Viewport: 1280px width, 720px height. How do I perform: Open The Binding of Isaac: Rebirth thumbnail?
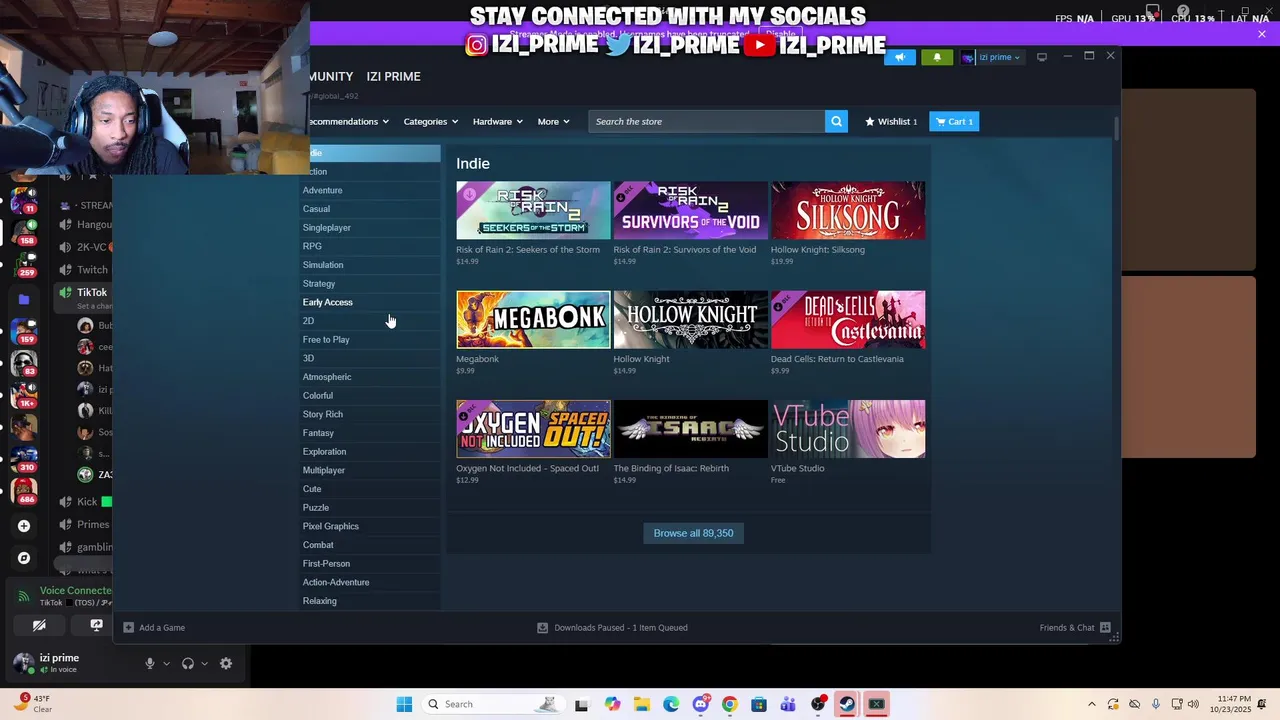tap(691, 429)
